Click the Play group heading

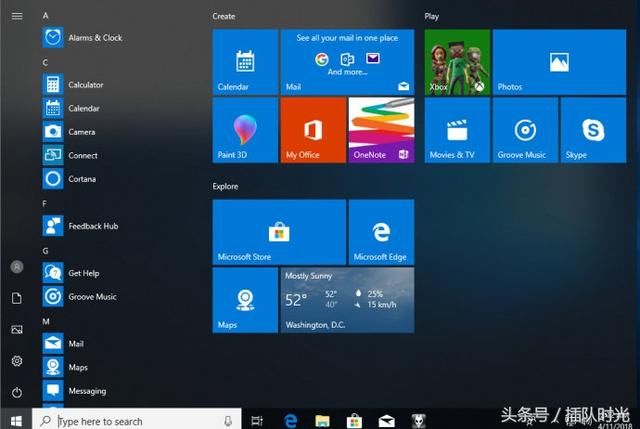431,16
